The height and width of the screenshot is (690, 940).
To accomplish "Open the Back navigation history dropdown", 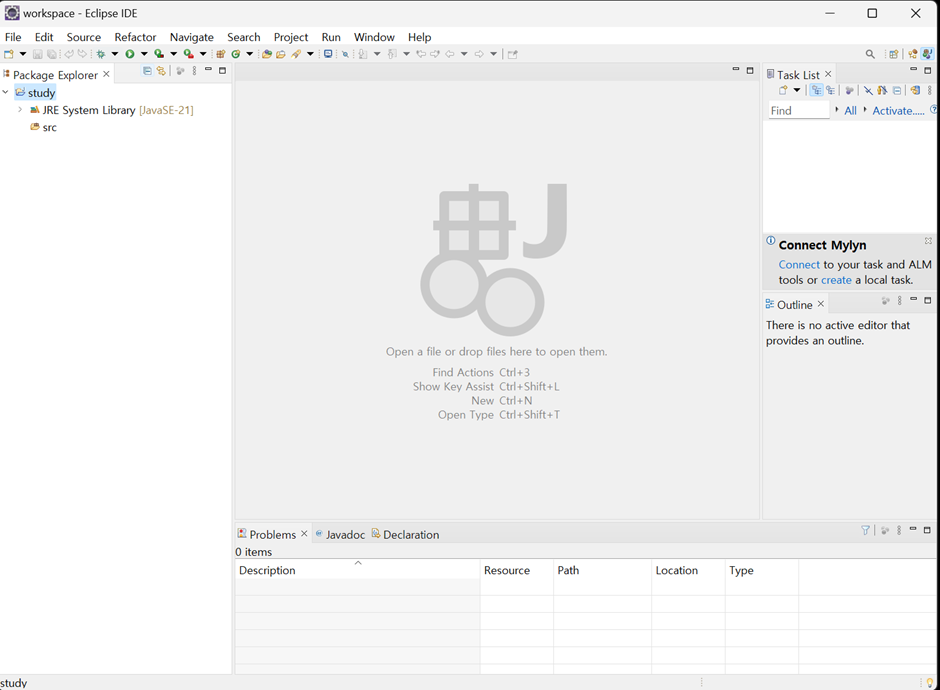I will tap(464, 54).
